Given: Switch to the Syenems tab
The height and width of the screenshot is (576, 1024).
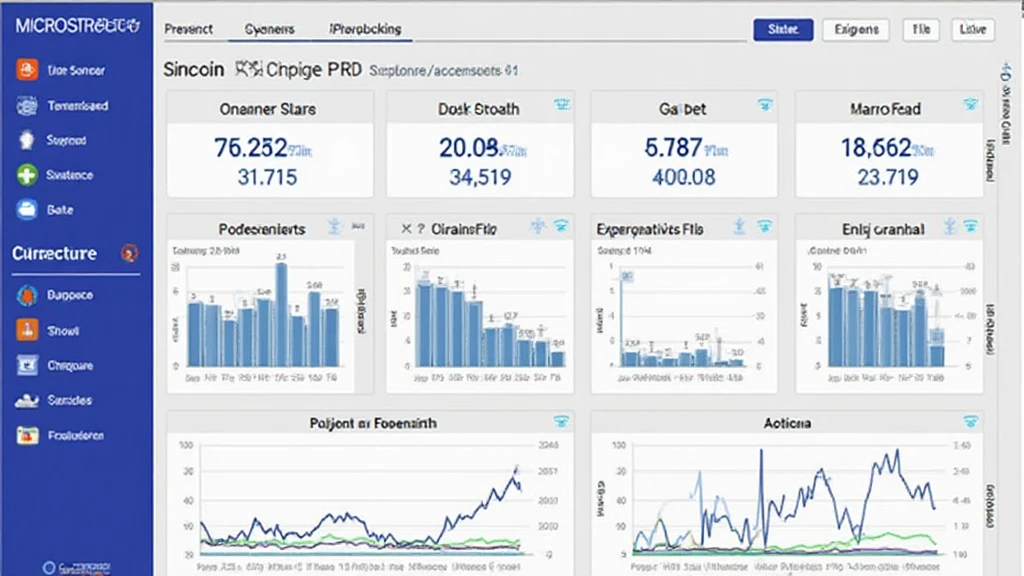Looking at the screenshot, I should (269, 29).
